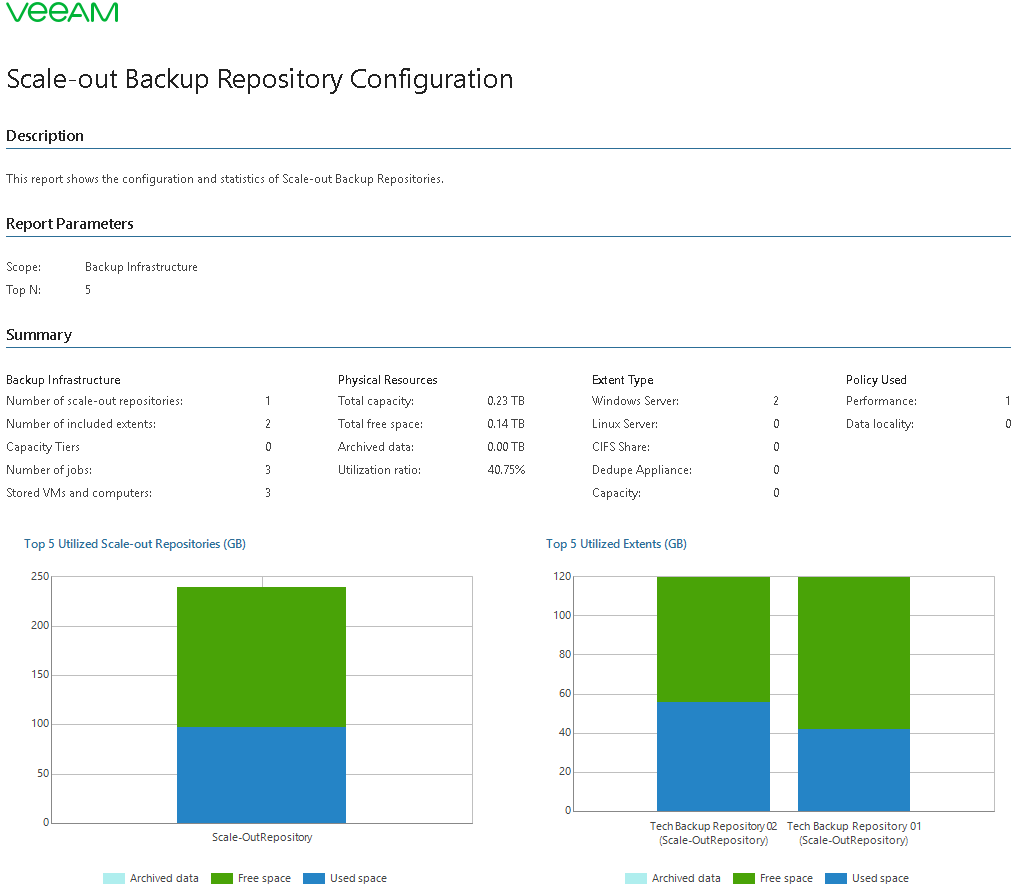The height and width of the screenshot is (888, 1016).
Task: Click the 'Description' section heading
Action: 45,135
